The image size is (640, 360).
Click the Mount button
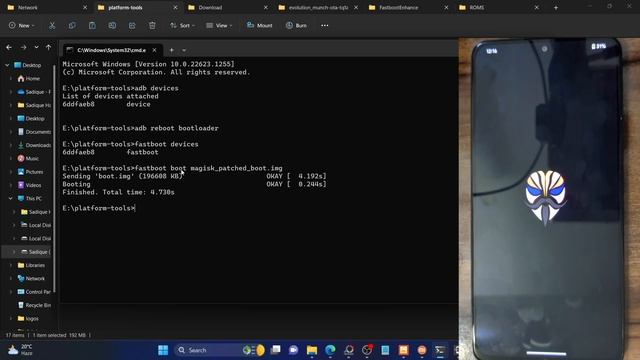pyautogui.click(x=260, y=25)
